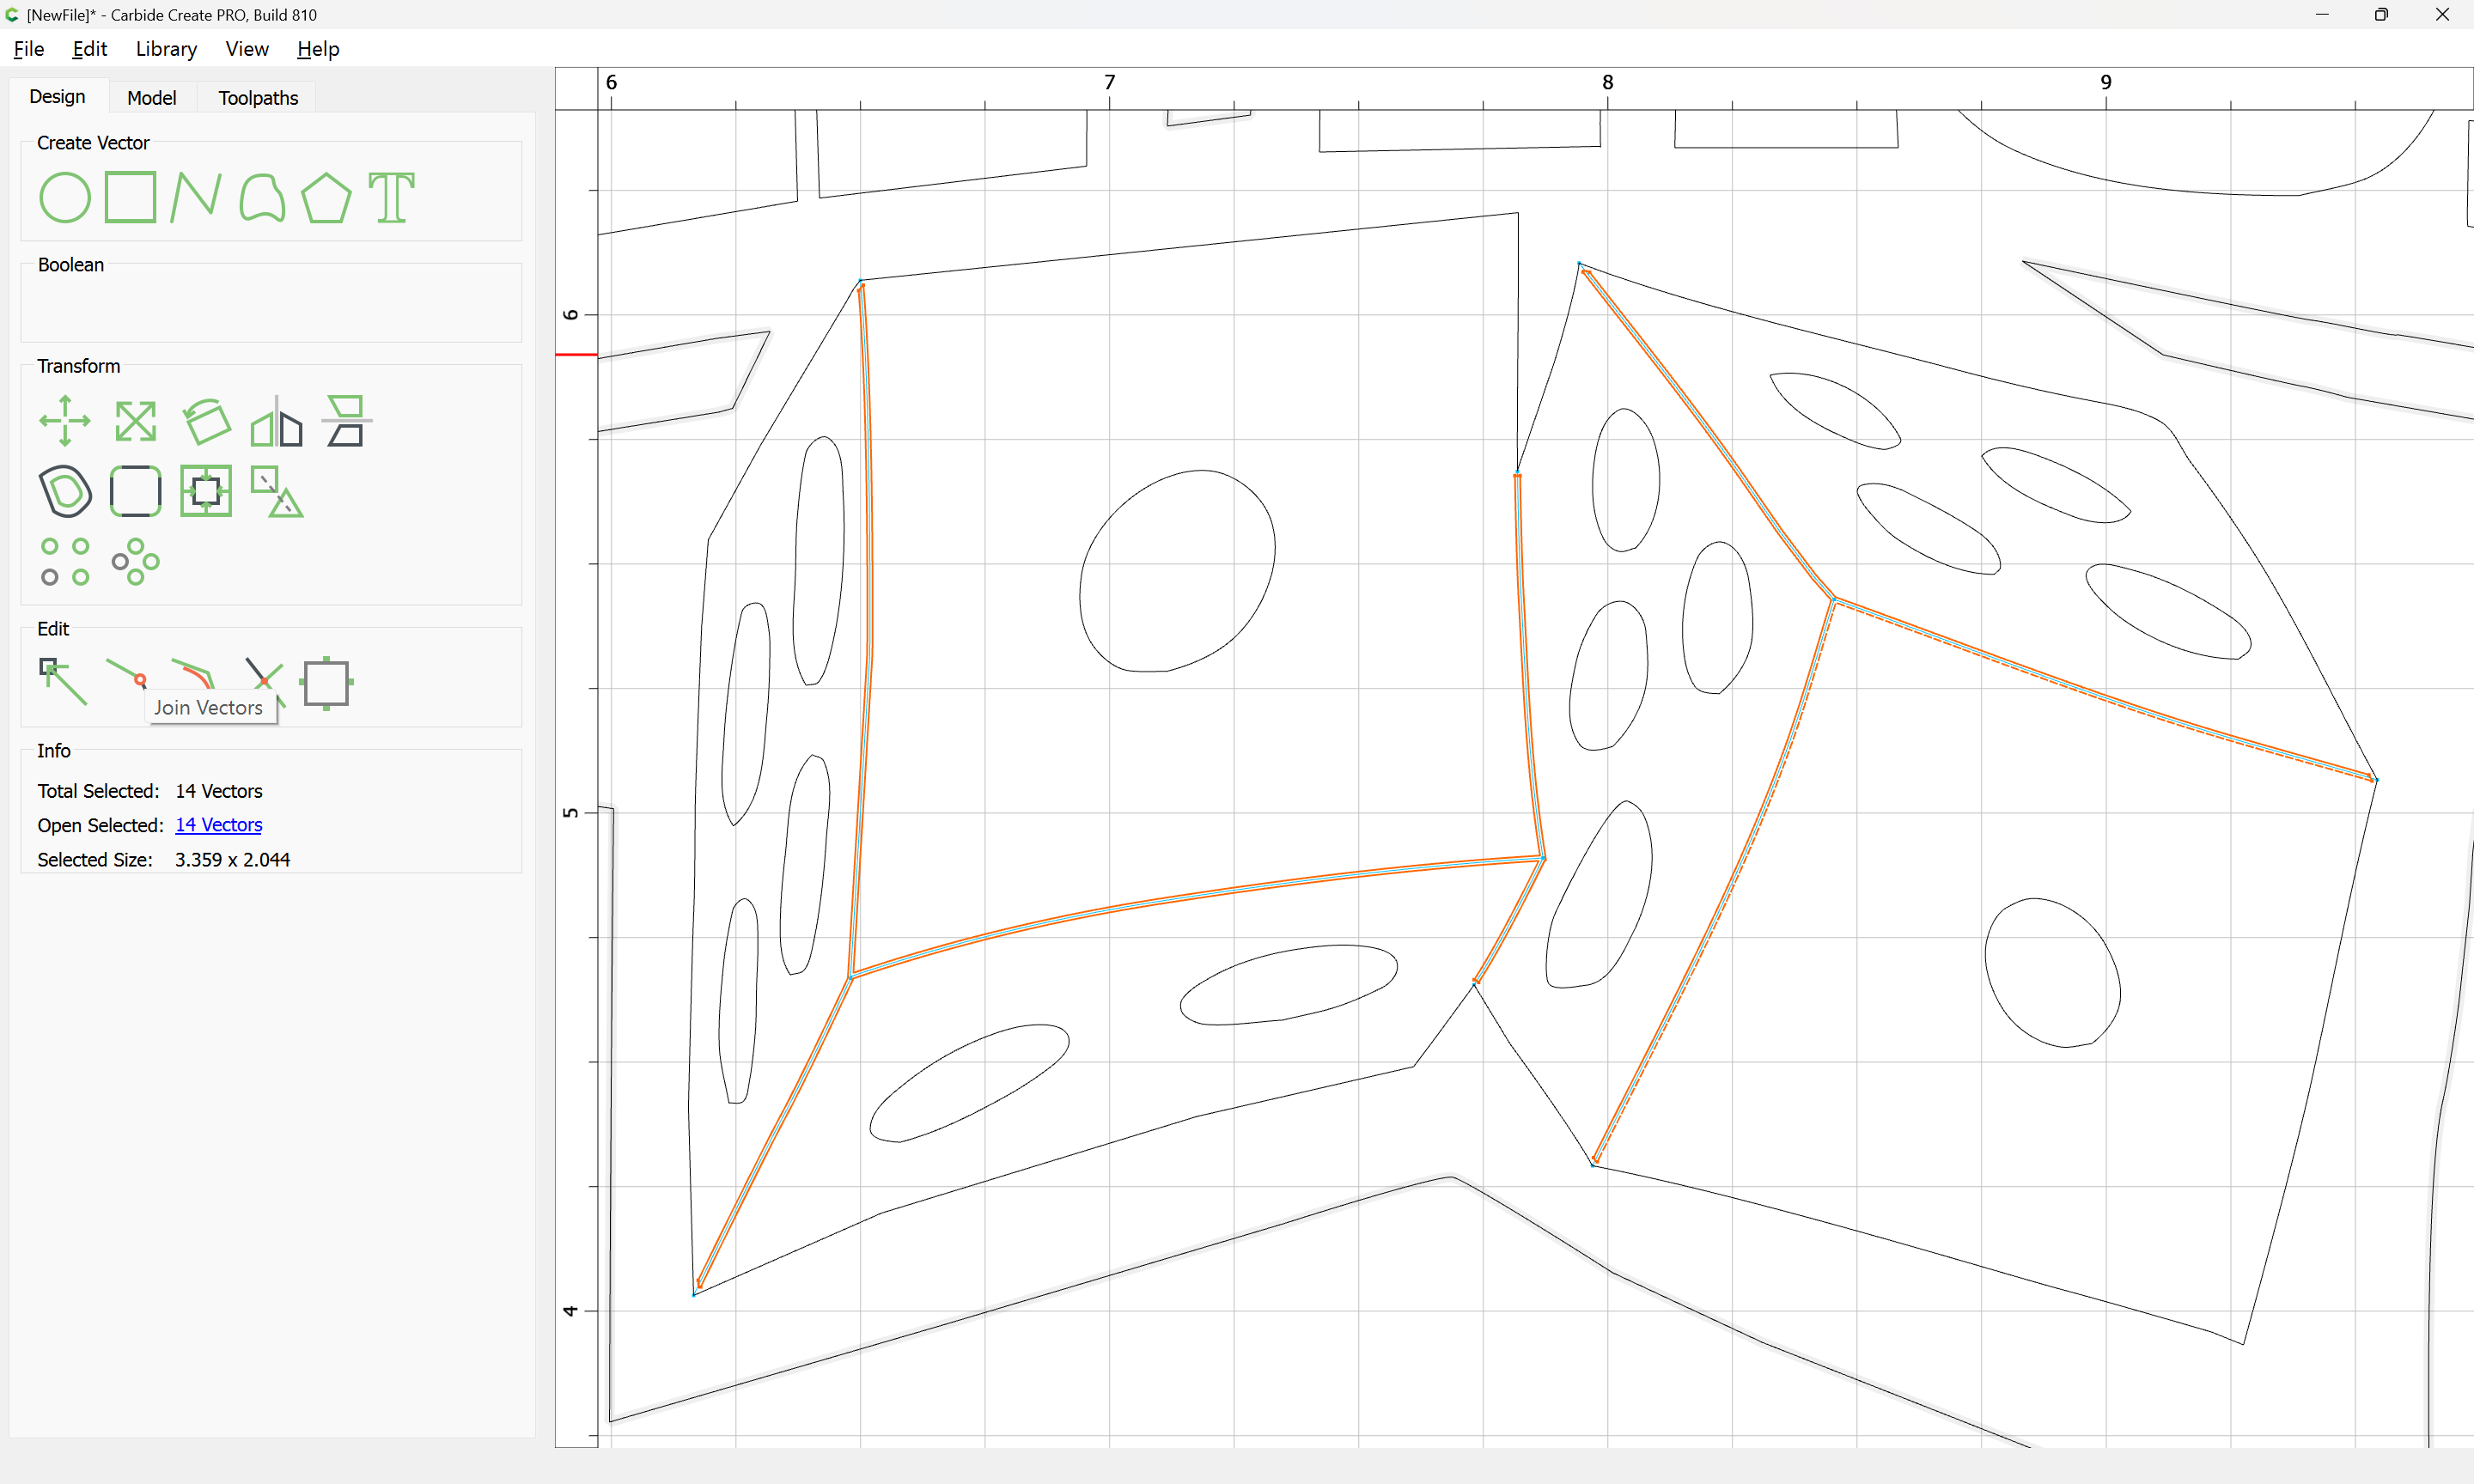Open the Corner treatment tool
The image size is (2474, 1484).
135,491
